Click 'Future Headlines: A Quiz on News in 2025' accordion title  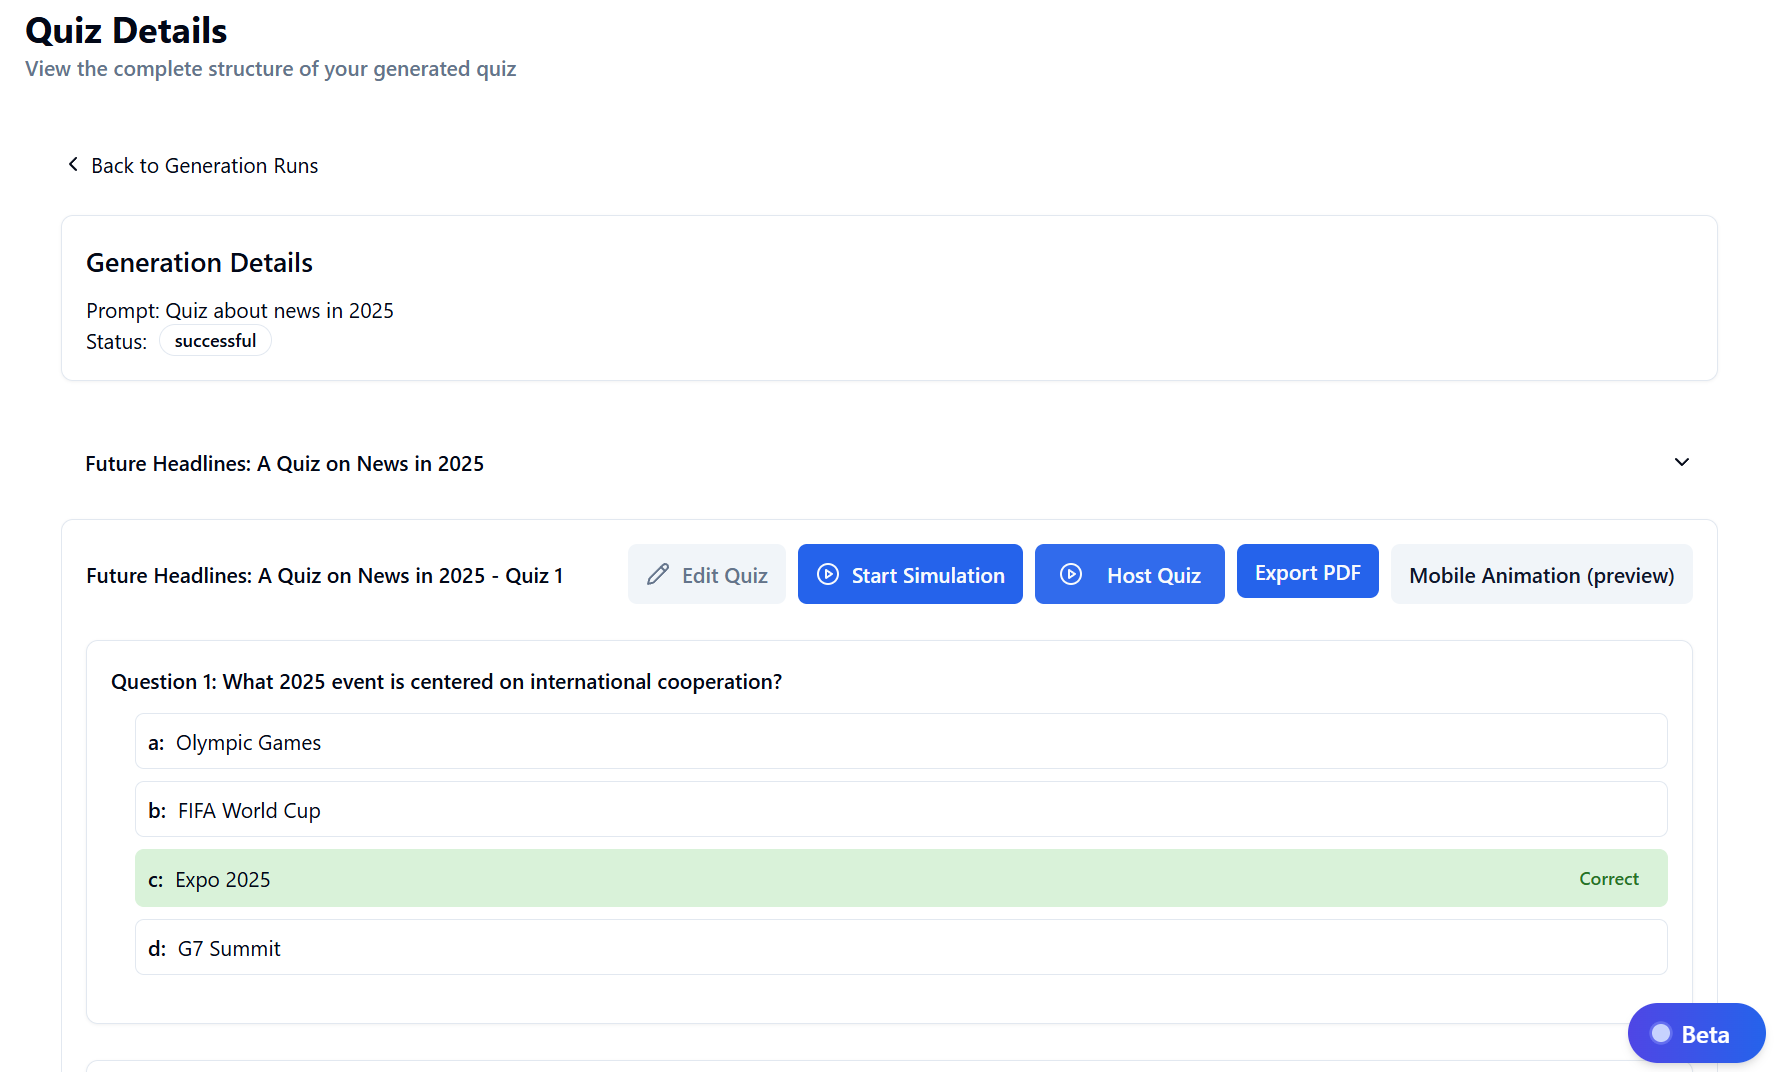click(285, 464)
